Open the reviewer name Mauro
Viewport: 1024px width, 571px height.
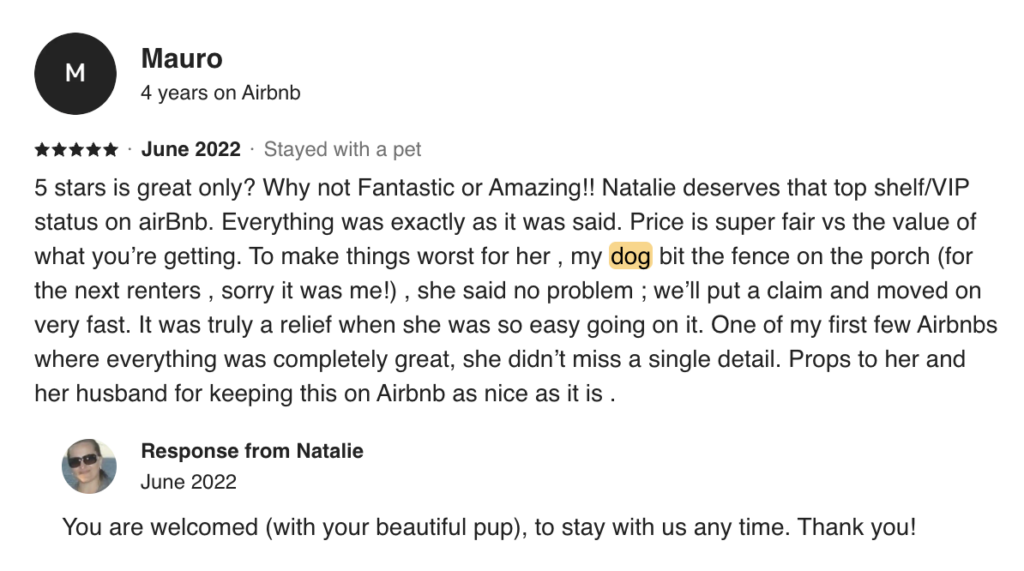click(x=180, y=58)
